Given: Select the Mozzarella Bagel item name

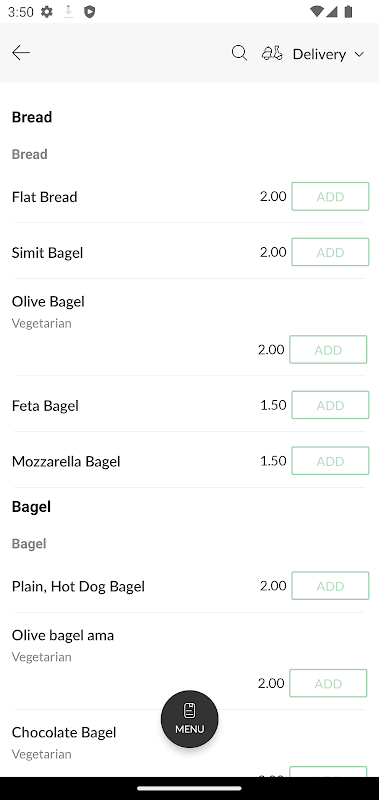Looking at the screenshot, I should (66, 461).
